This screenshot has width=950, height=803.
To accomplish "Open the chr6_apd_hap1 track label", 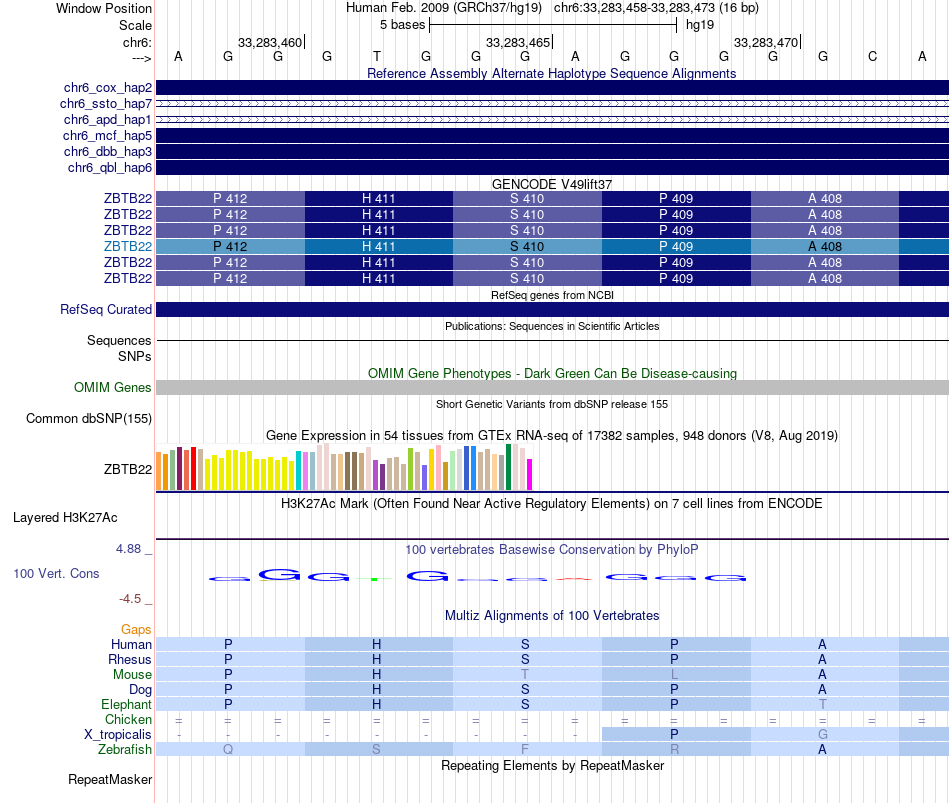I will coord(108,119).
